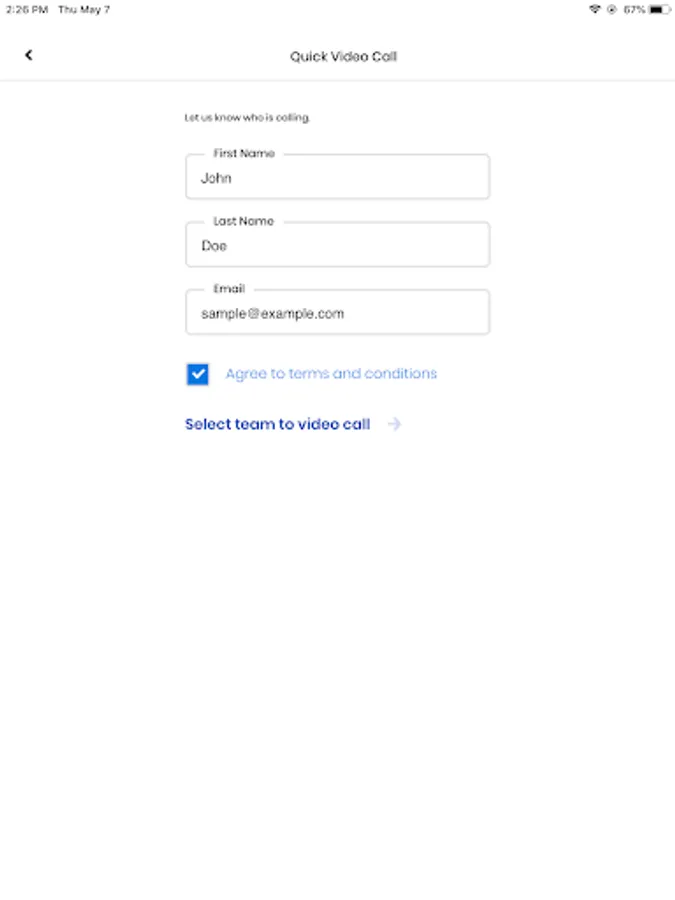Focus the First Name field containing John
The height and width of the screenshot is (900, 675).
coord(338,177)
